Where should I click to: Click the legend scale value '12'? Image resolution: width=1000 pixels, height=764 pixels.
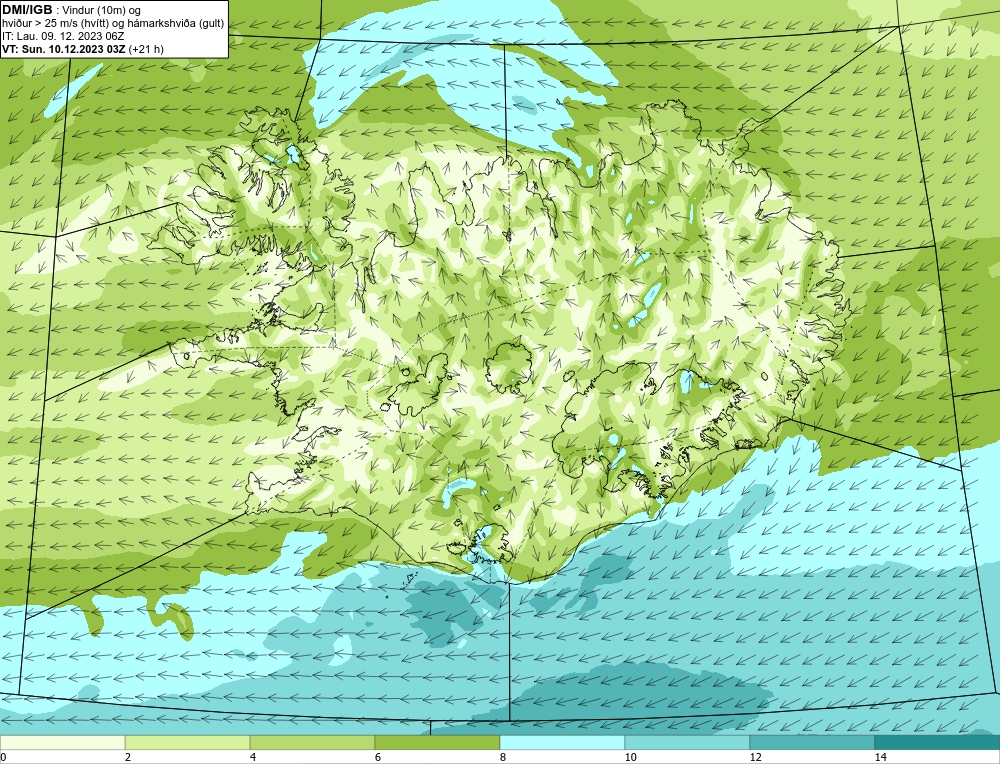[756, 757]
